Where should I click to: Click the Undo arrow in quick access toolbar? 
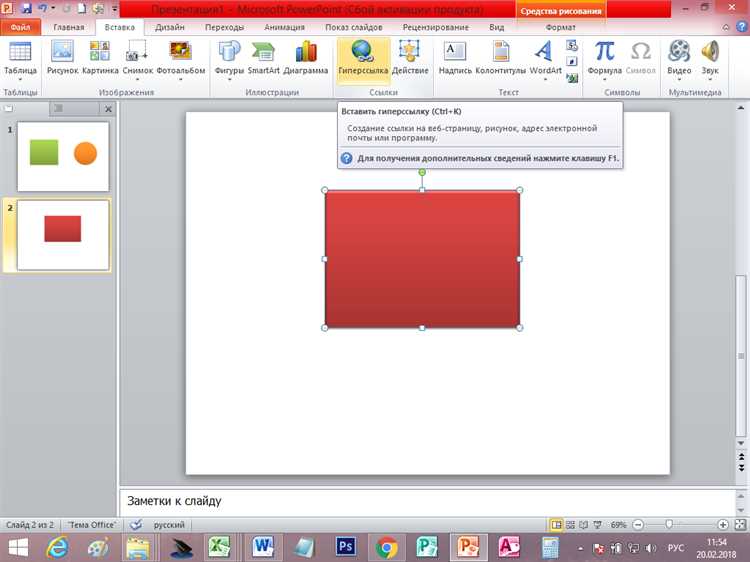coord(42,8)
